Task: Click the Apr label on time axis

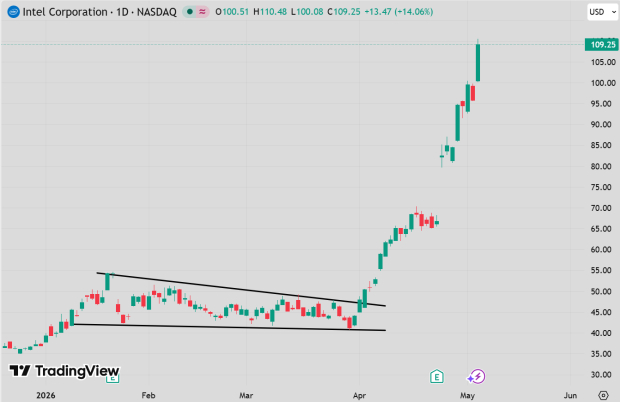Action: [x=359, y=395]
